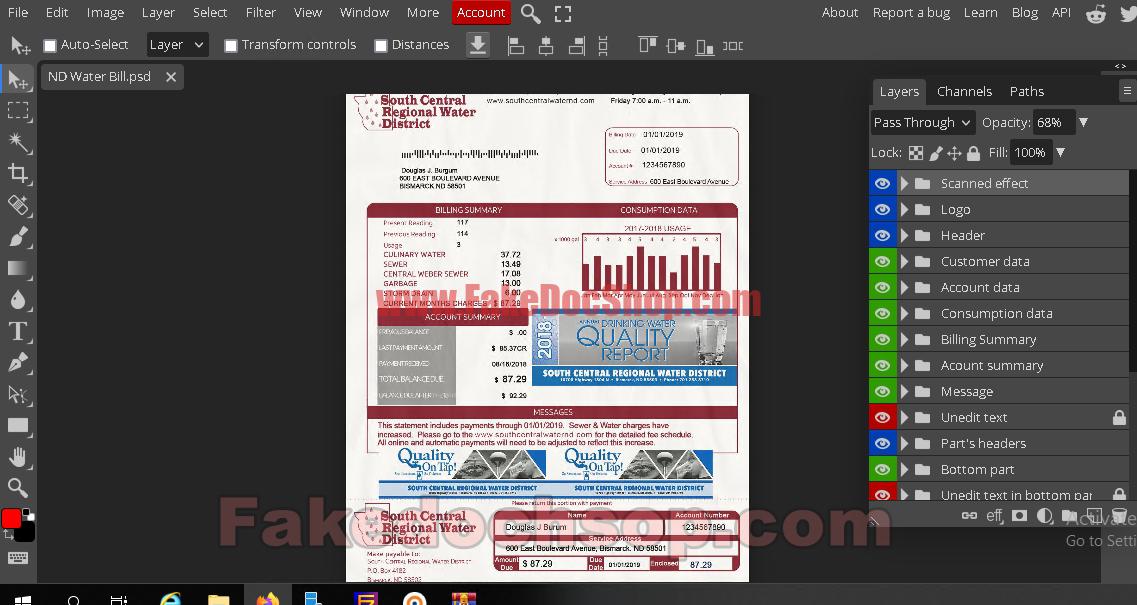Image resolution: width=1137 pixels, height=605 pixels.
Task: Hide the Logo layer group
Action: (x=881, y=209)
